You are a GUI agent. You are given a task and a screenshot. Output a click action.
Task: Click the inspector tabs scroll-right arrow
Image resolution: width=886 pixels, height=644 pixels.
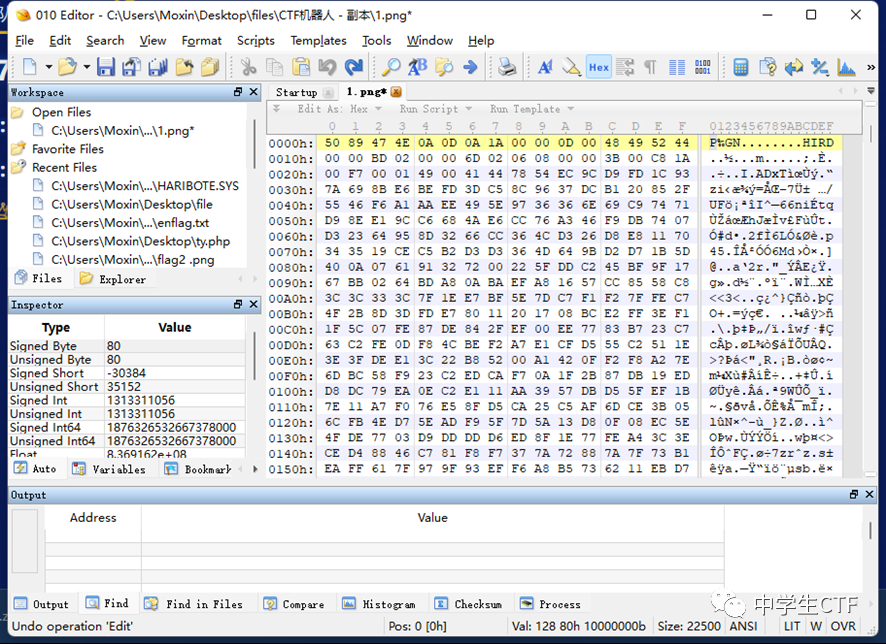coord(255,469)
